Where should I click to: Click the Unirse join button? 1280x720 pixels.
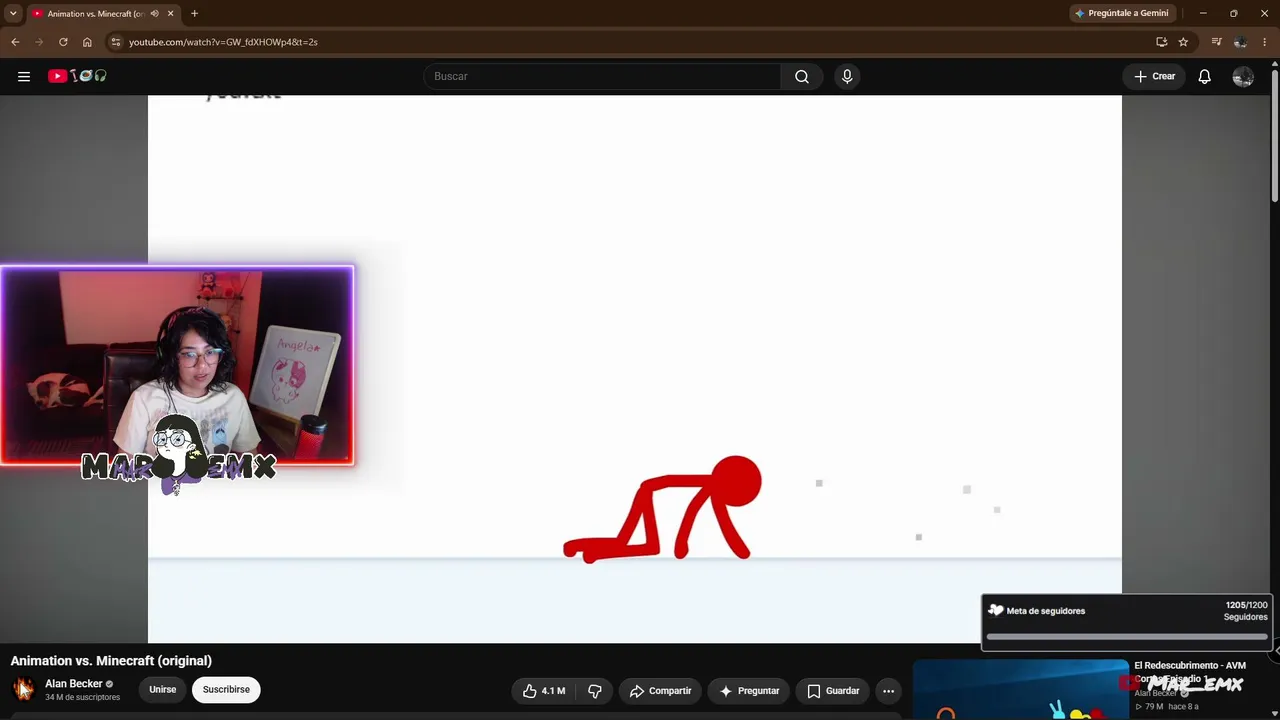click(162, 690)
